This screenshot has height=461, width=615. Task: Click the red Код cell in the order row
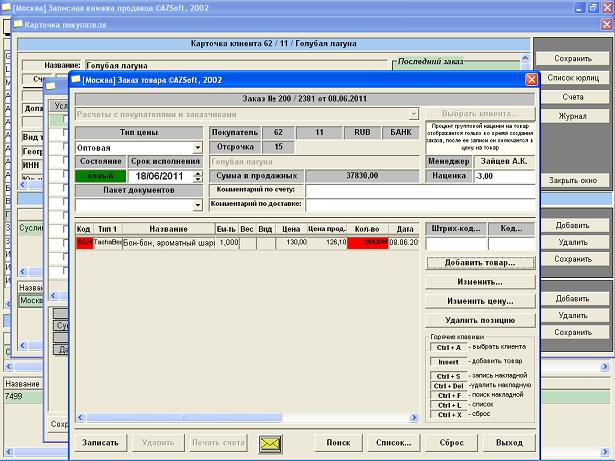point(84,243)
